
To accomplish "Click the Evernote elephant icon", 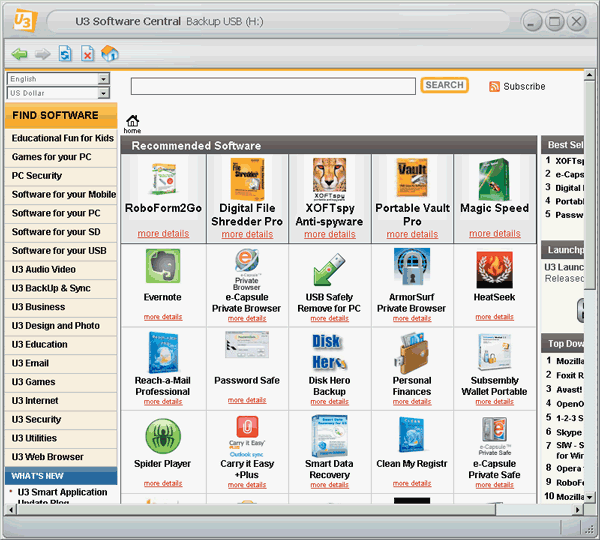I will point(163,268).
